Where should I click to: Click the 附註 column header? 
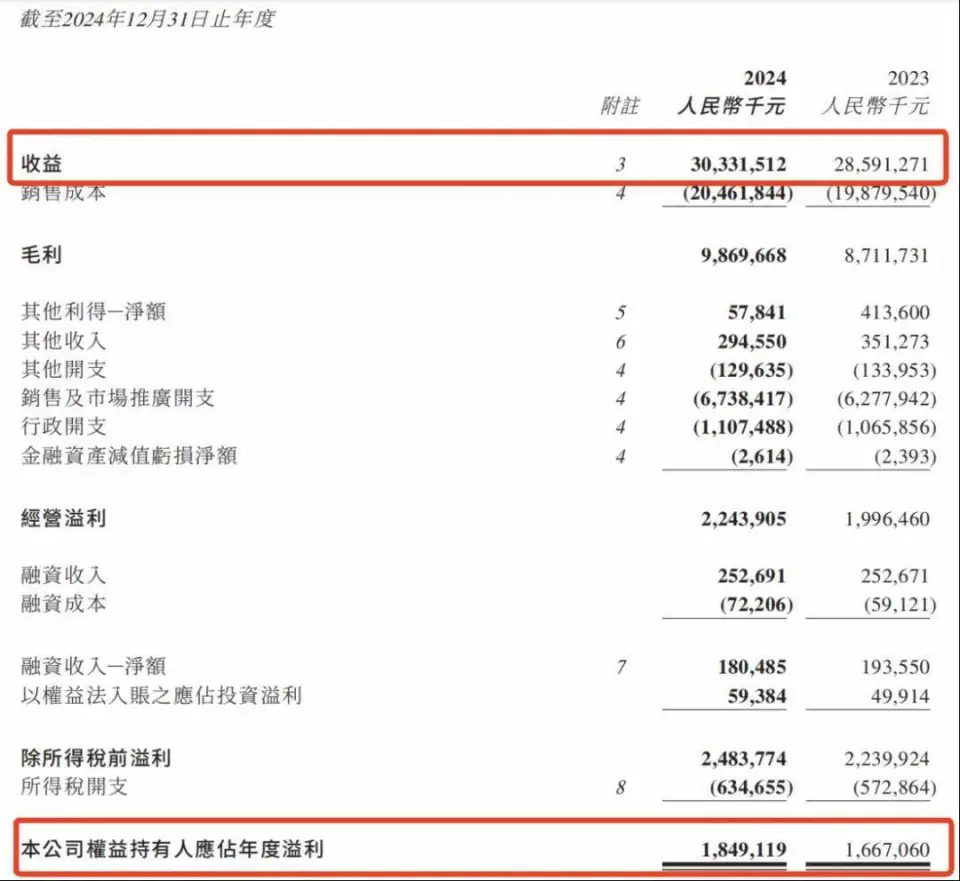[x=619, y=105]
